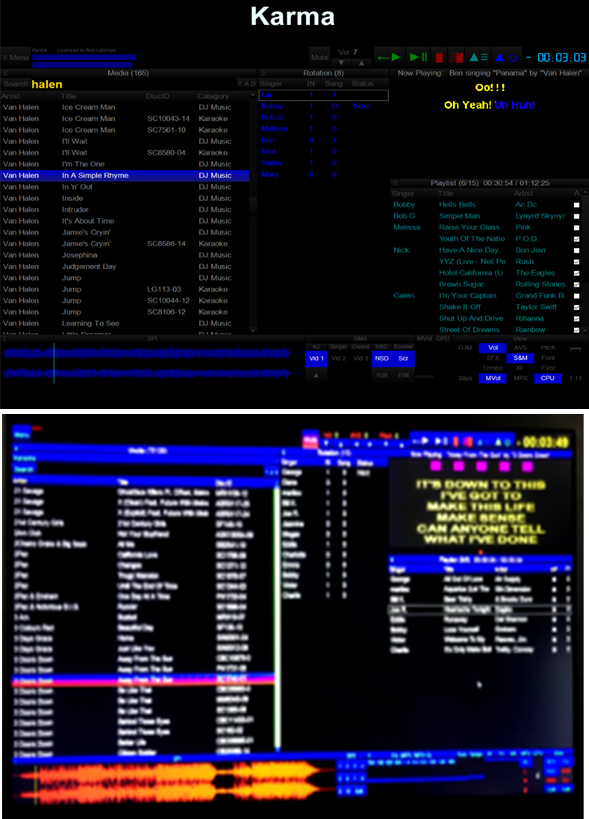The height and width of the screenshot is (819, 589).
Task: Click the teal triangle with list icon
Action: pos(478,57)
